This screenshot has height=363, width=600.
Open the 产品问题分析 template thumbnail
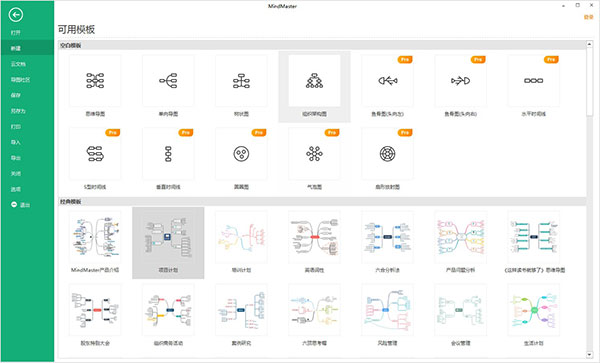460,237
